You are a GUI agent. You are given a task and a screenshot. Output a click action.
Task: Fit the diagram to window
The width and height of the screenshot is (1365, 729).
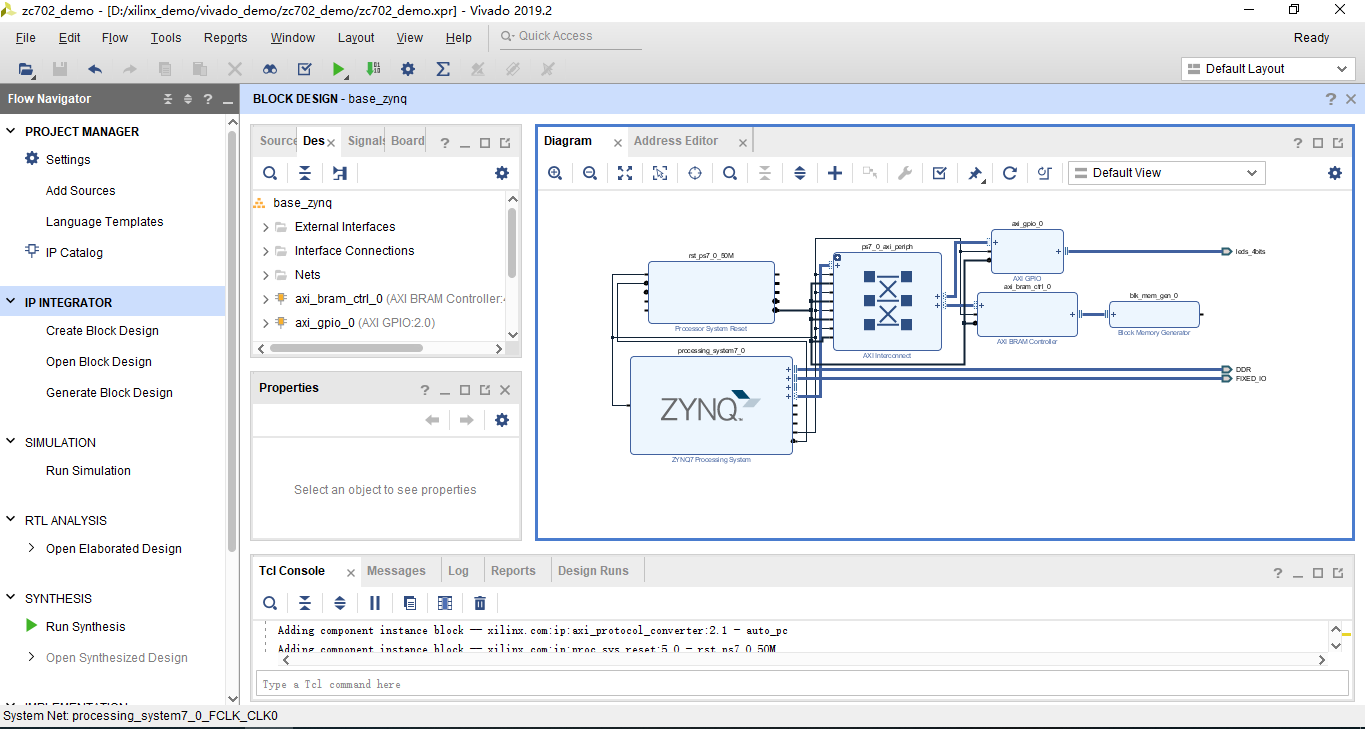pyautogui.click(x=625, y=173)
